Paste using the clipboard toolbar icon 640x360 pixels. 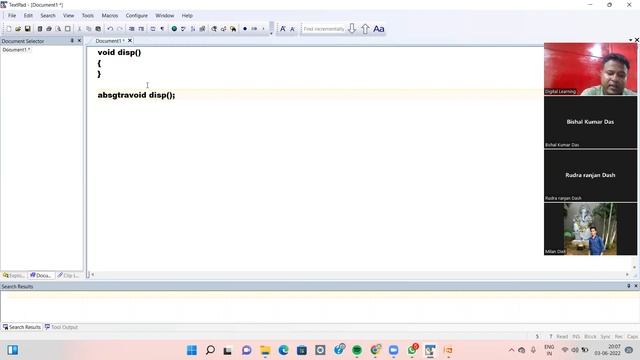(x=98, y=29)
